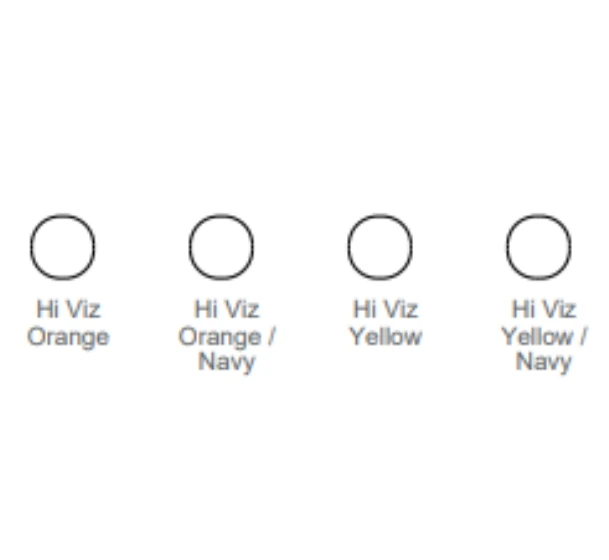Click the 'Hi Viz Yellow / Navy' label text
609x560 pixels.
pyautogui.click(x=544, y=336)
